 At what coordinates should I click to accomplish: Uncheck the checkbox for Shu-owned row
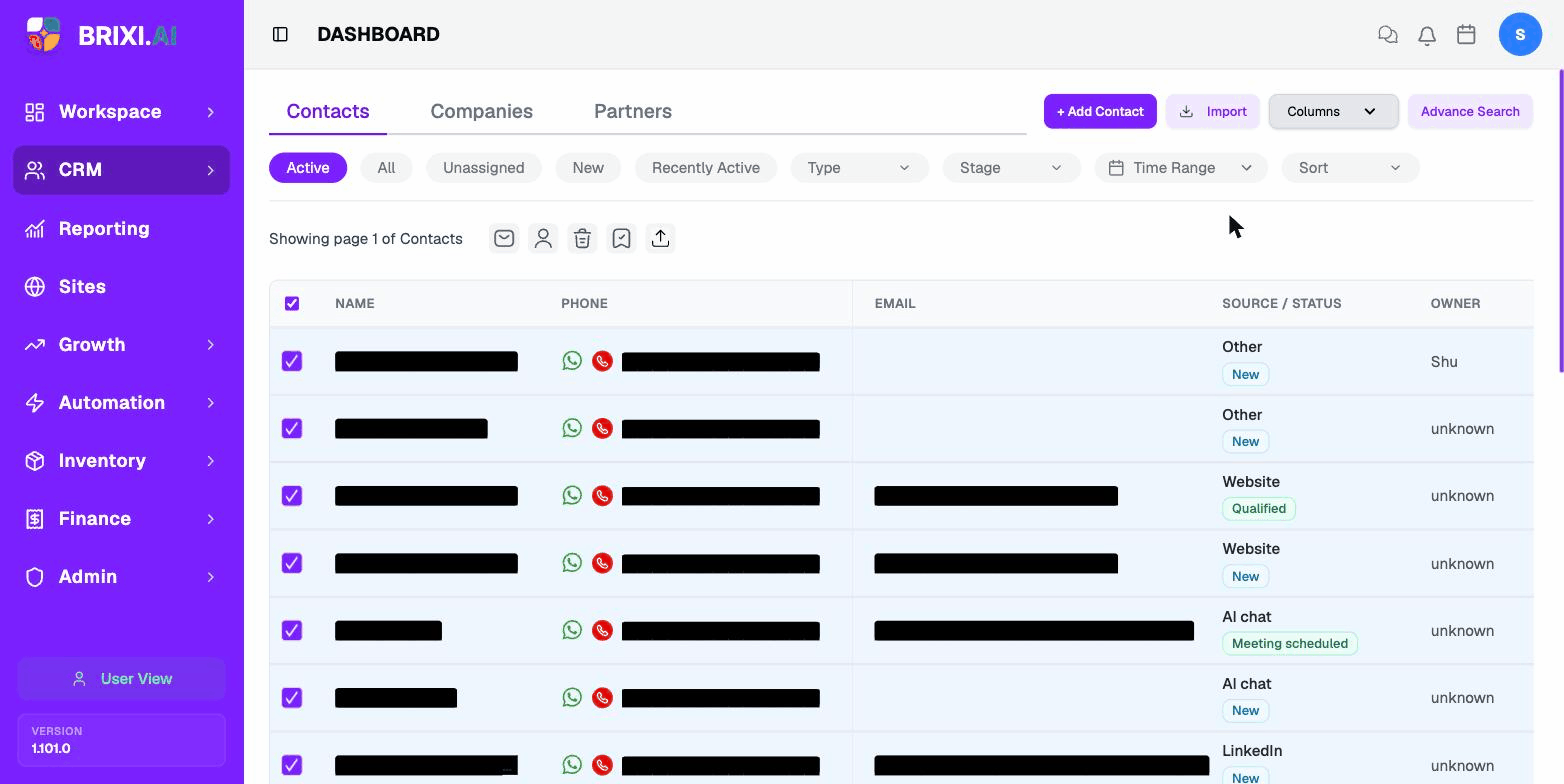tap(292, 361)
